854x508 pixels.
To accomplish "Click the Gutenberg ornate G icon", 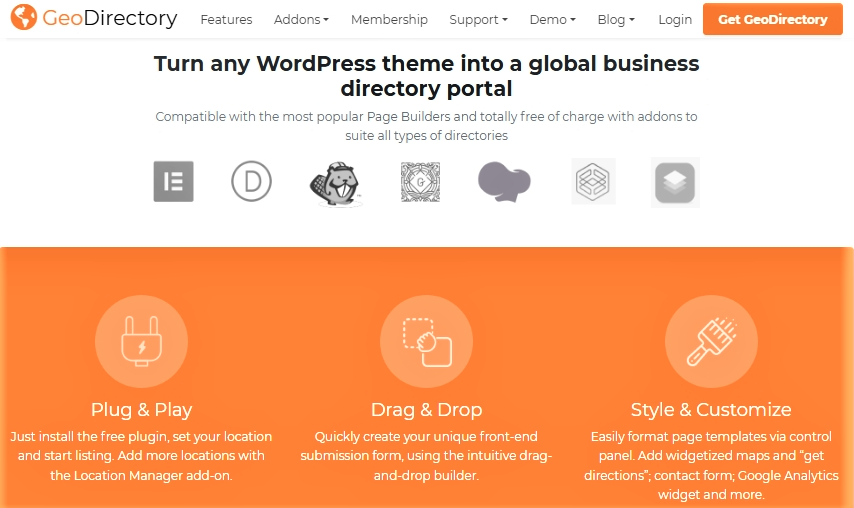I will (x=420, y=182).
